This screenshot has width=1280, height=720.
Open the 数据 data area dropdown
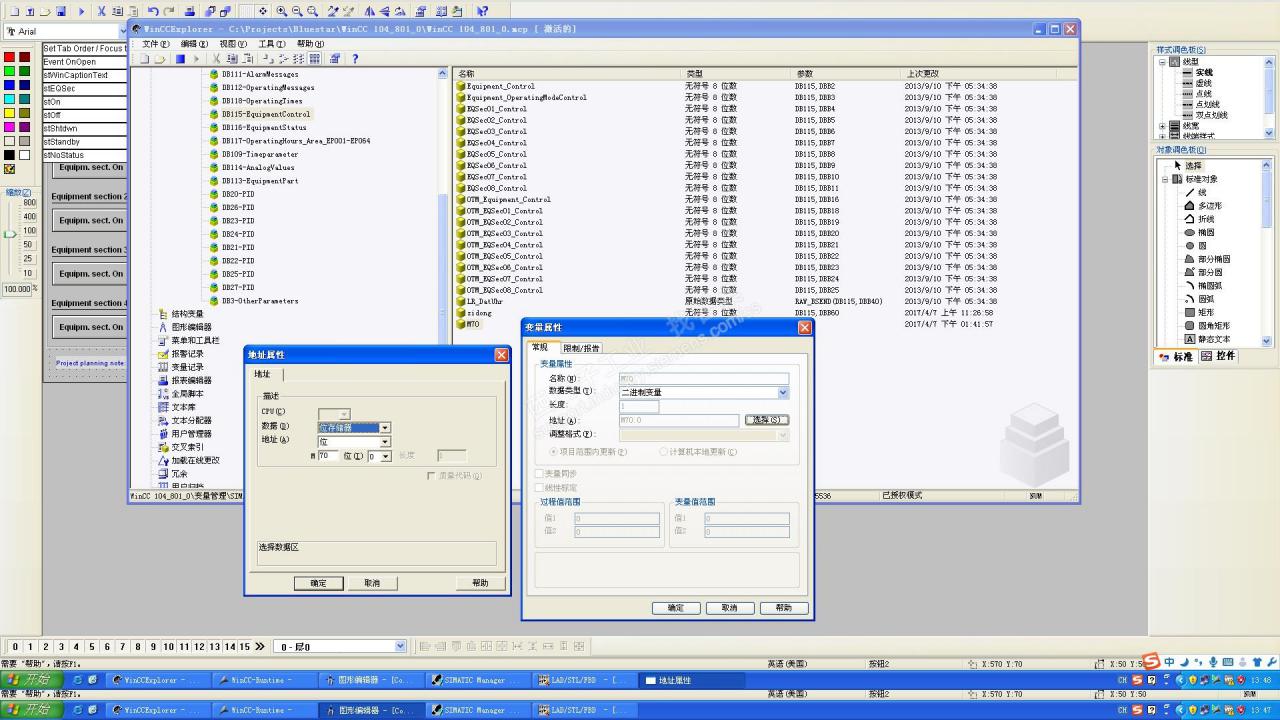(x=384, y=427)
